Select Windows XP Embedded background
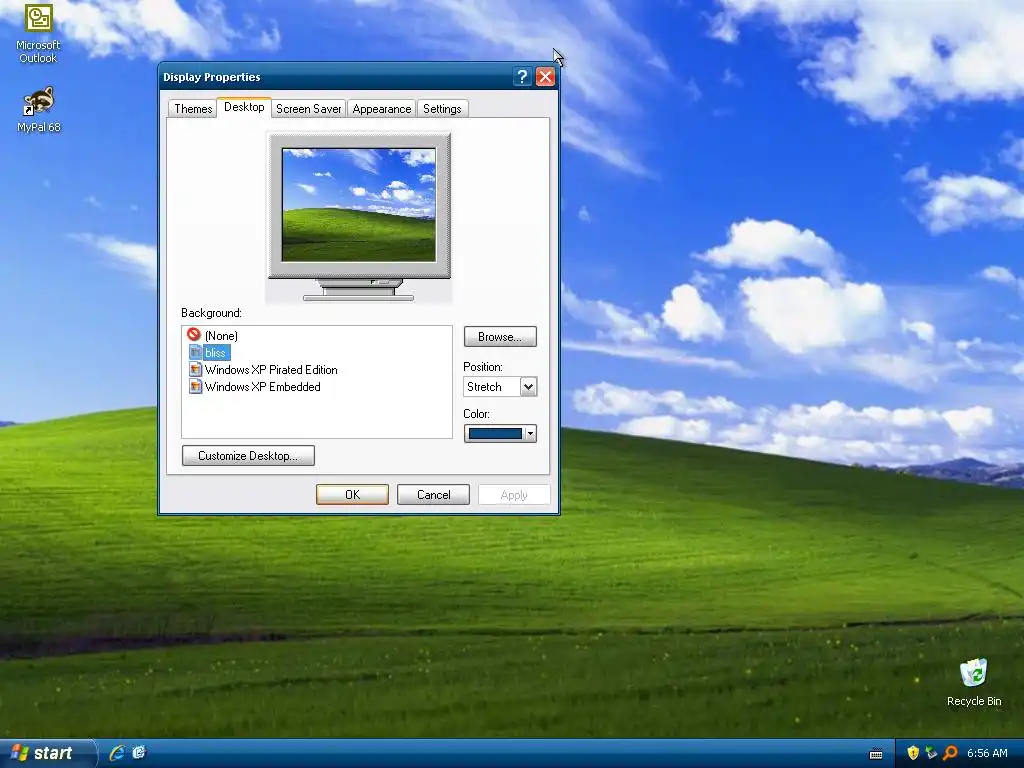 263,387
